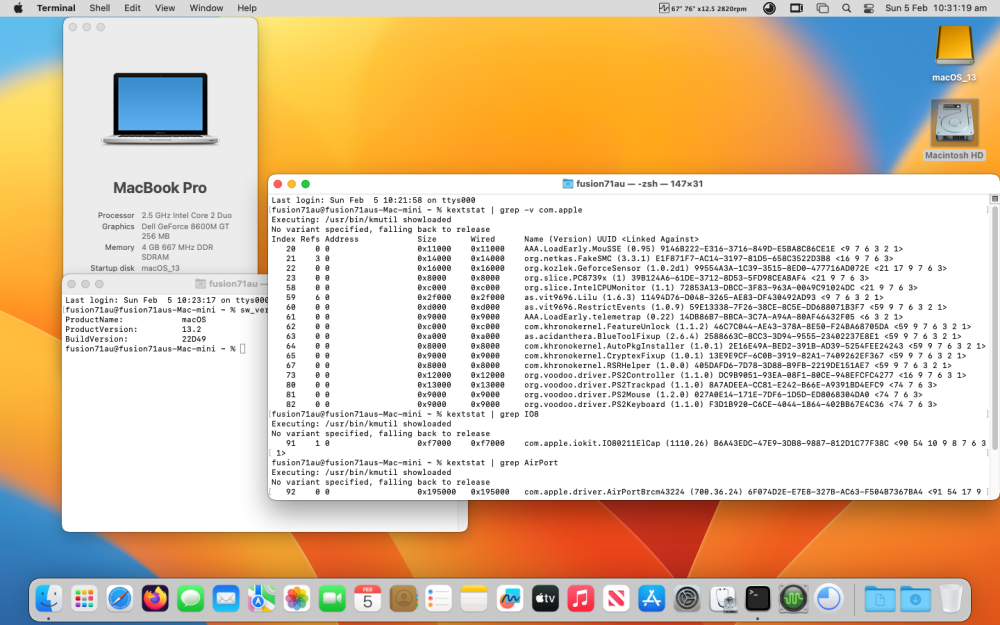Select the Macintosh HD desktop icon
1000x625 pixels.
click(x=954, y=129)
